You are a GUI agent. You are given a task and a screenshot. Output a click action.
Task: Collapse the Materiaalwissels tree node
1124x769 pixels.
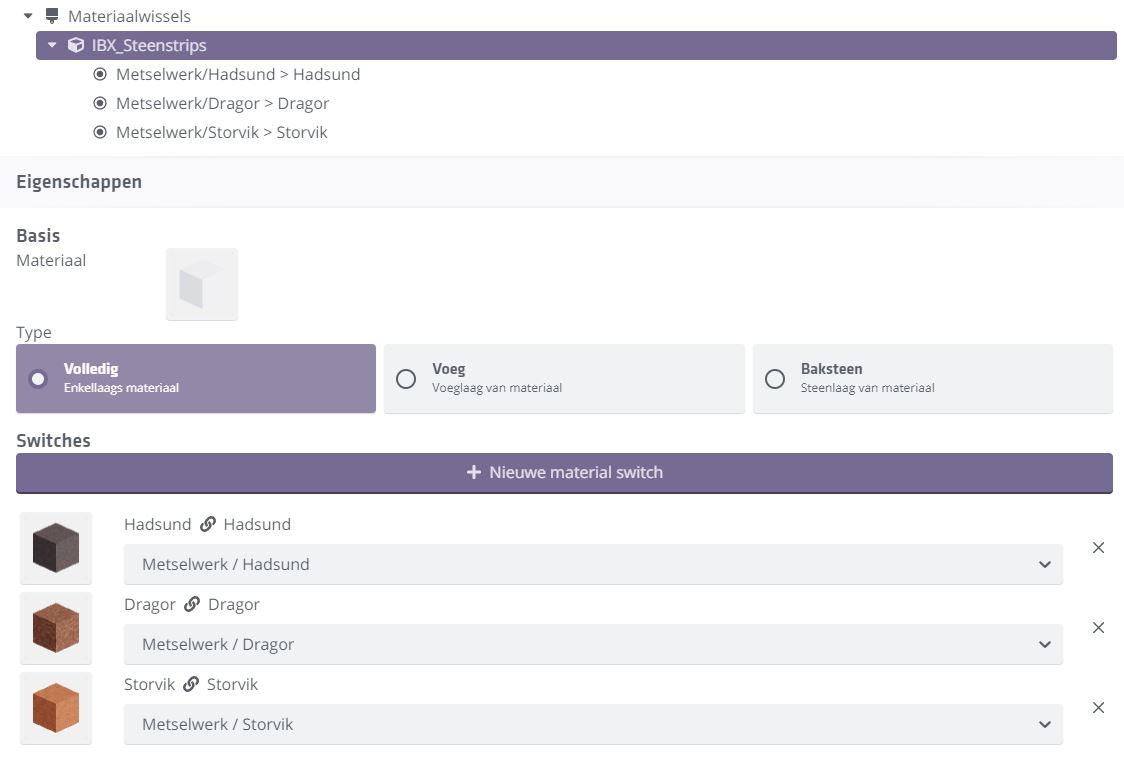tap(28, 16)
